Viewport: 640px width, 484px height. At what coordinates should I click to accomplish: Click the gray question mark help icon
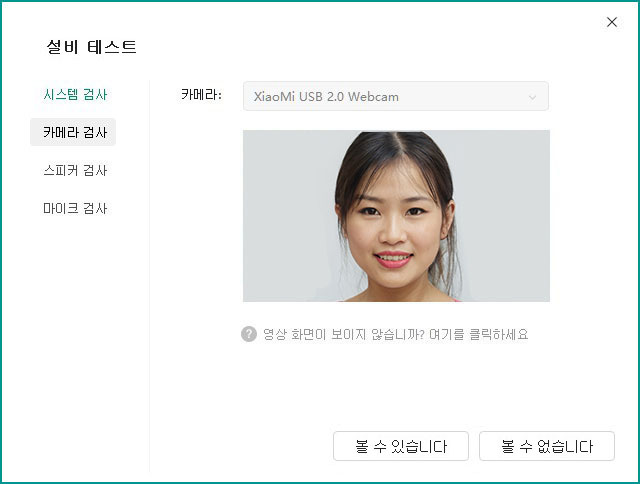[249, 334]
